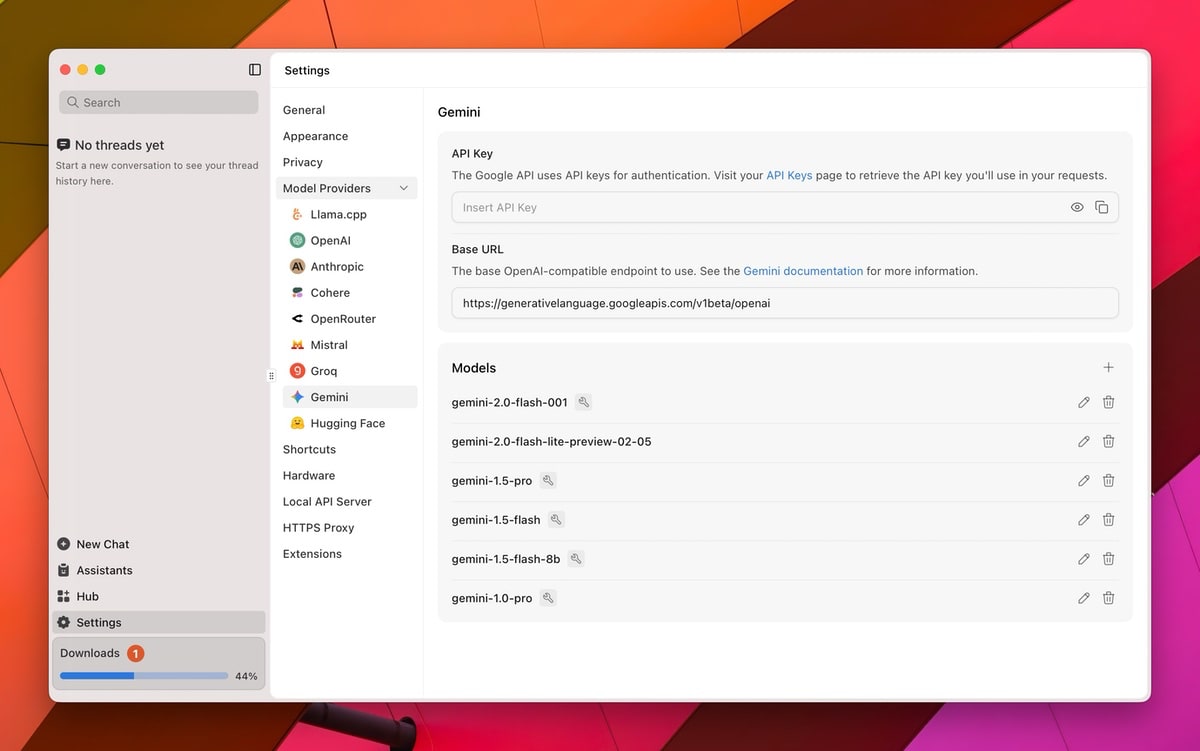1200x751 pixels.
Task: Click the tools wrench badge beside gemini-1.5-flash
Action: coord(556,520)
